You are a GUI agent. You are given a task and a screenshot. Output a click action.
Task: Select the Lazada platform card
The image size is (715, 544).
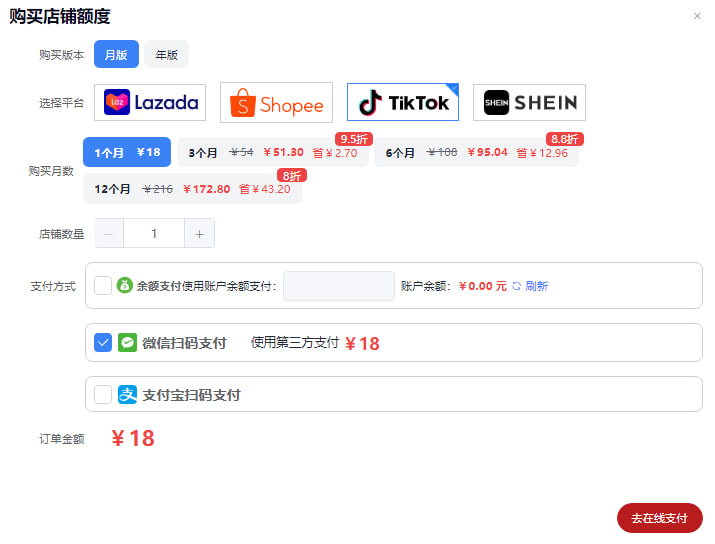pyautogui.click(x=150, y=102)
